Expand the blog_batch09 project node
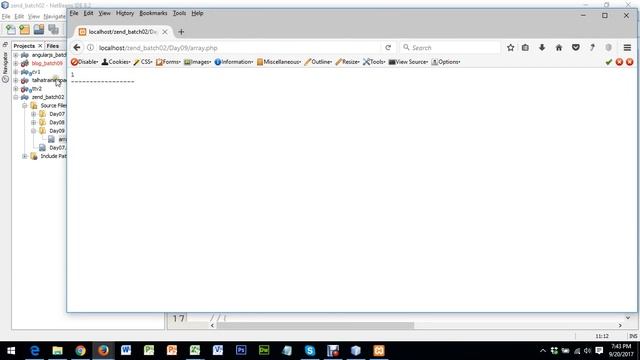Screen dimensions: 640x360 click(x=16, y=63)
